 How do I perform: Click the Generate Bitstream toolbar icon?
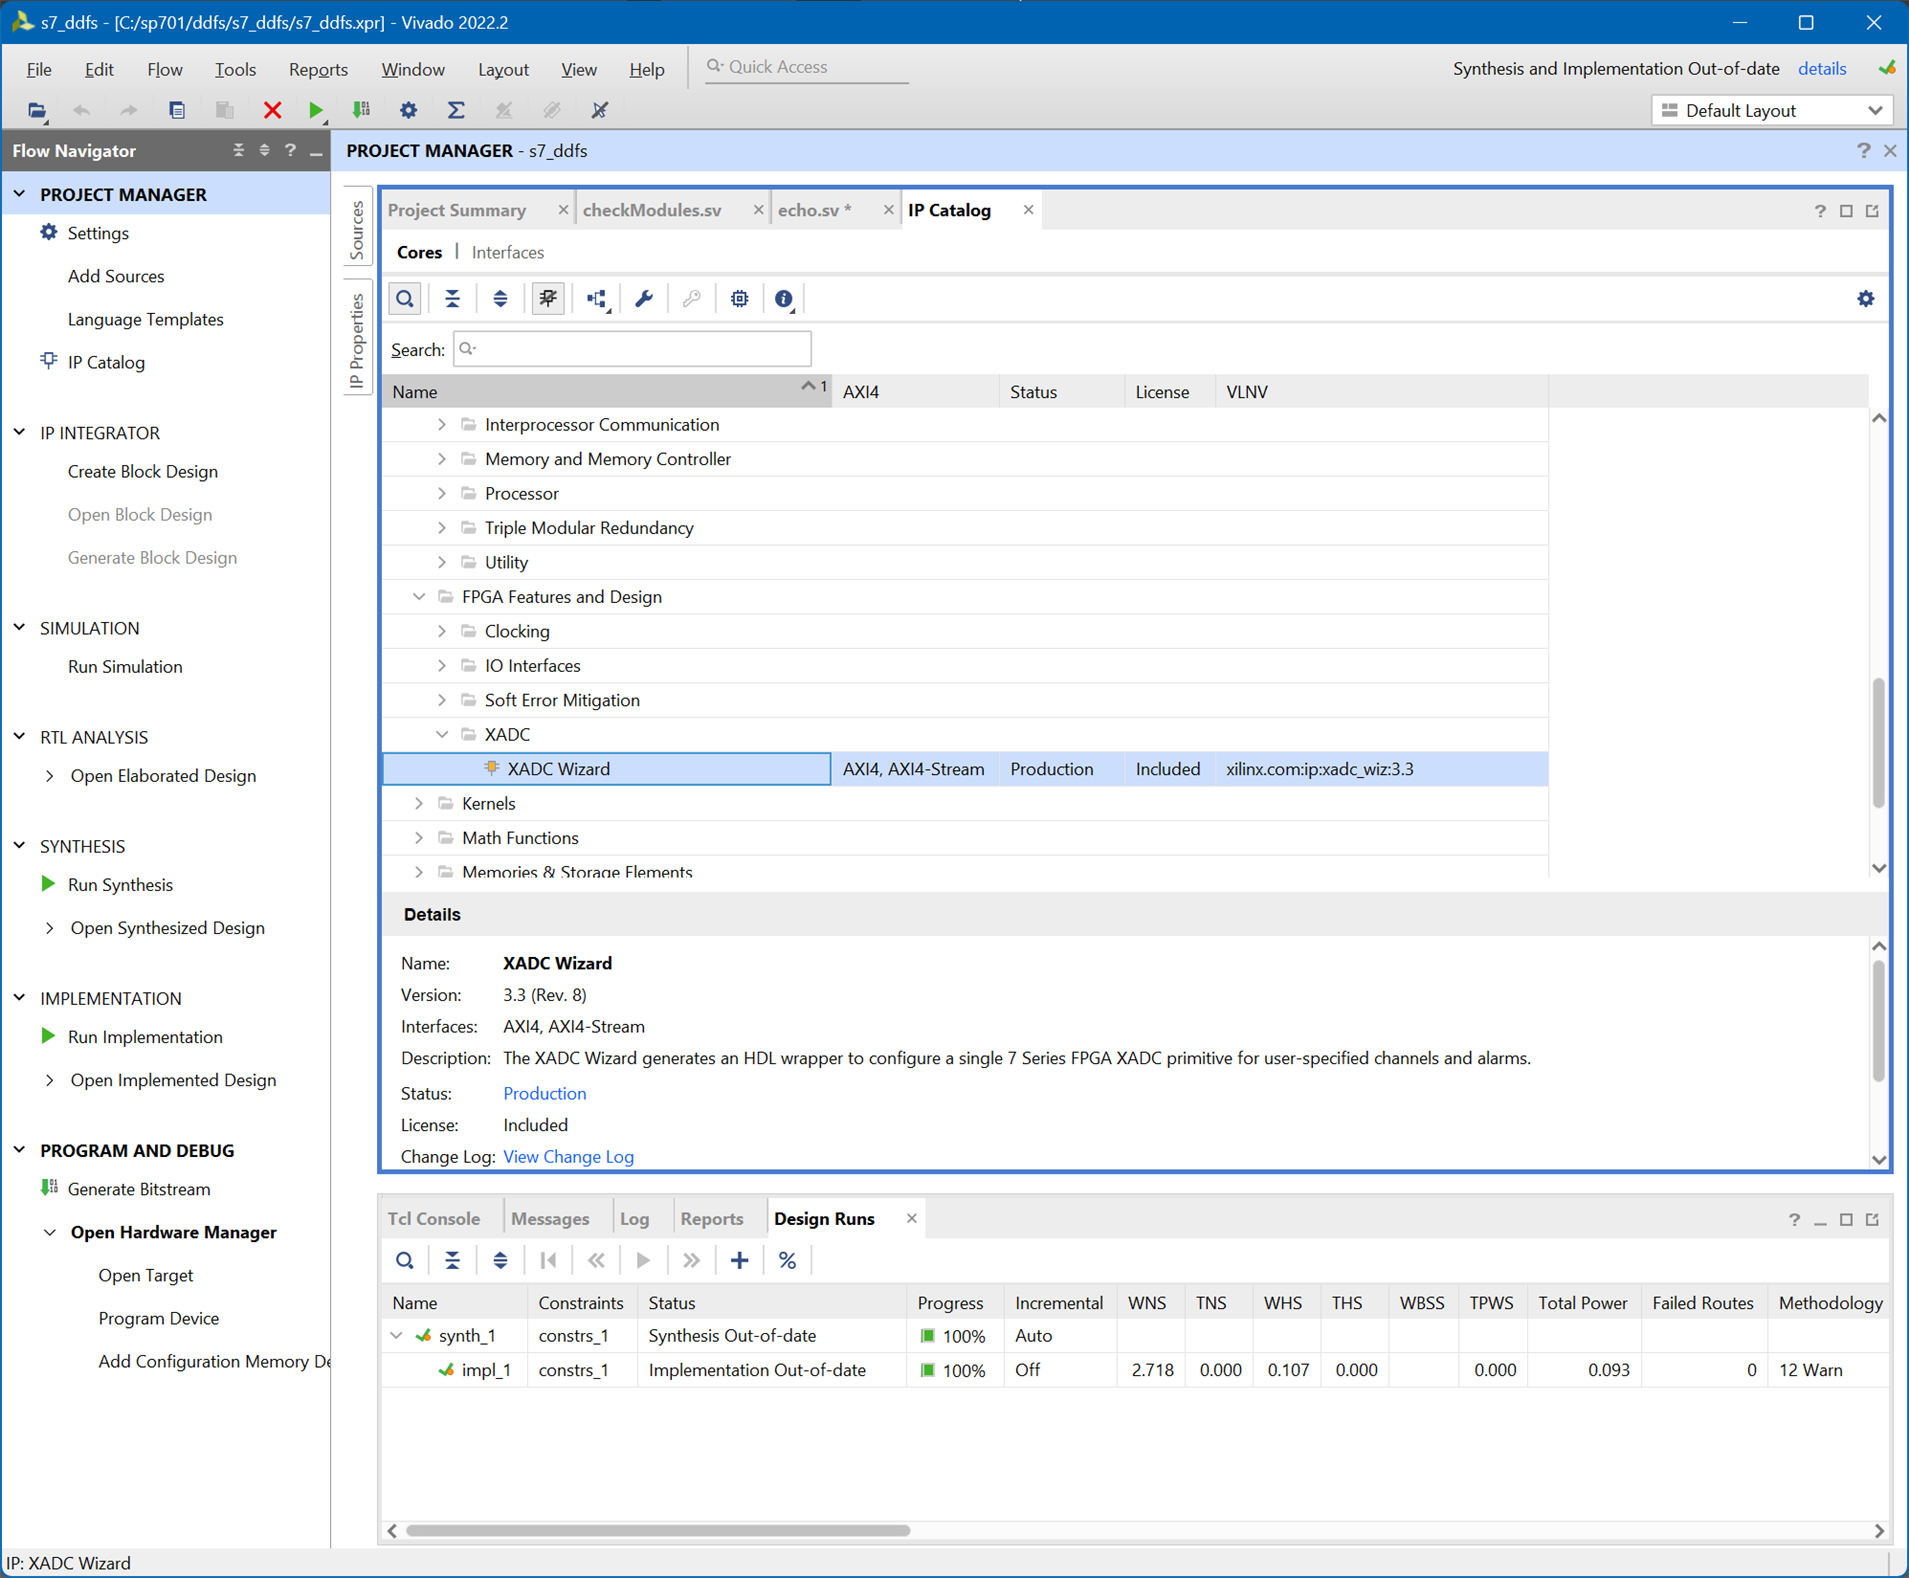click(361, 110)
